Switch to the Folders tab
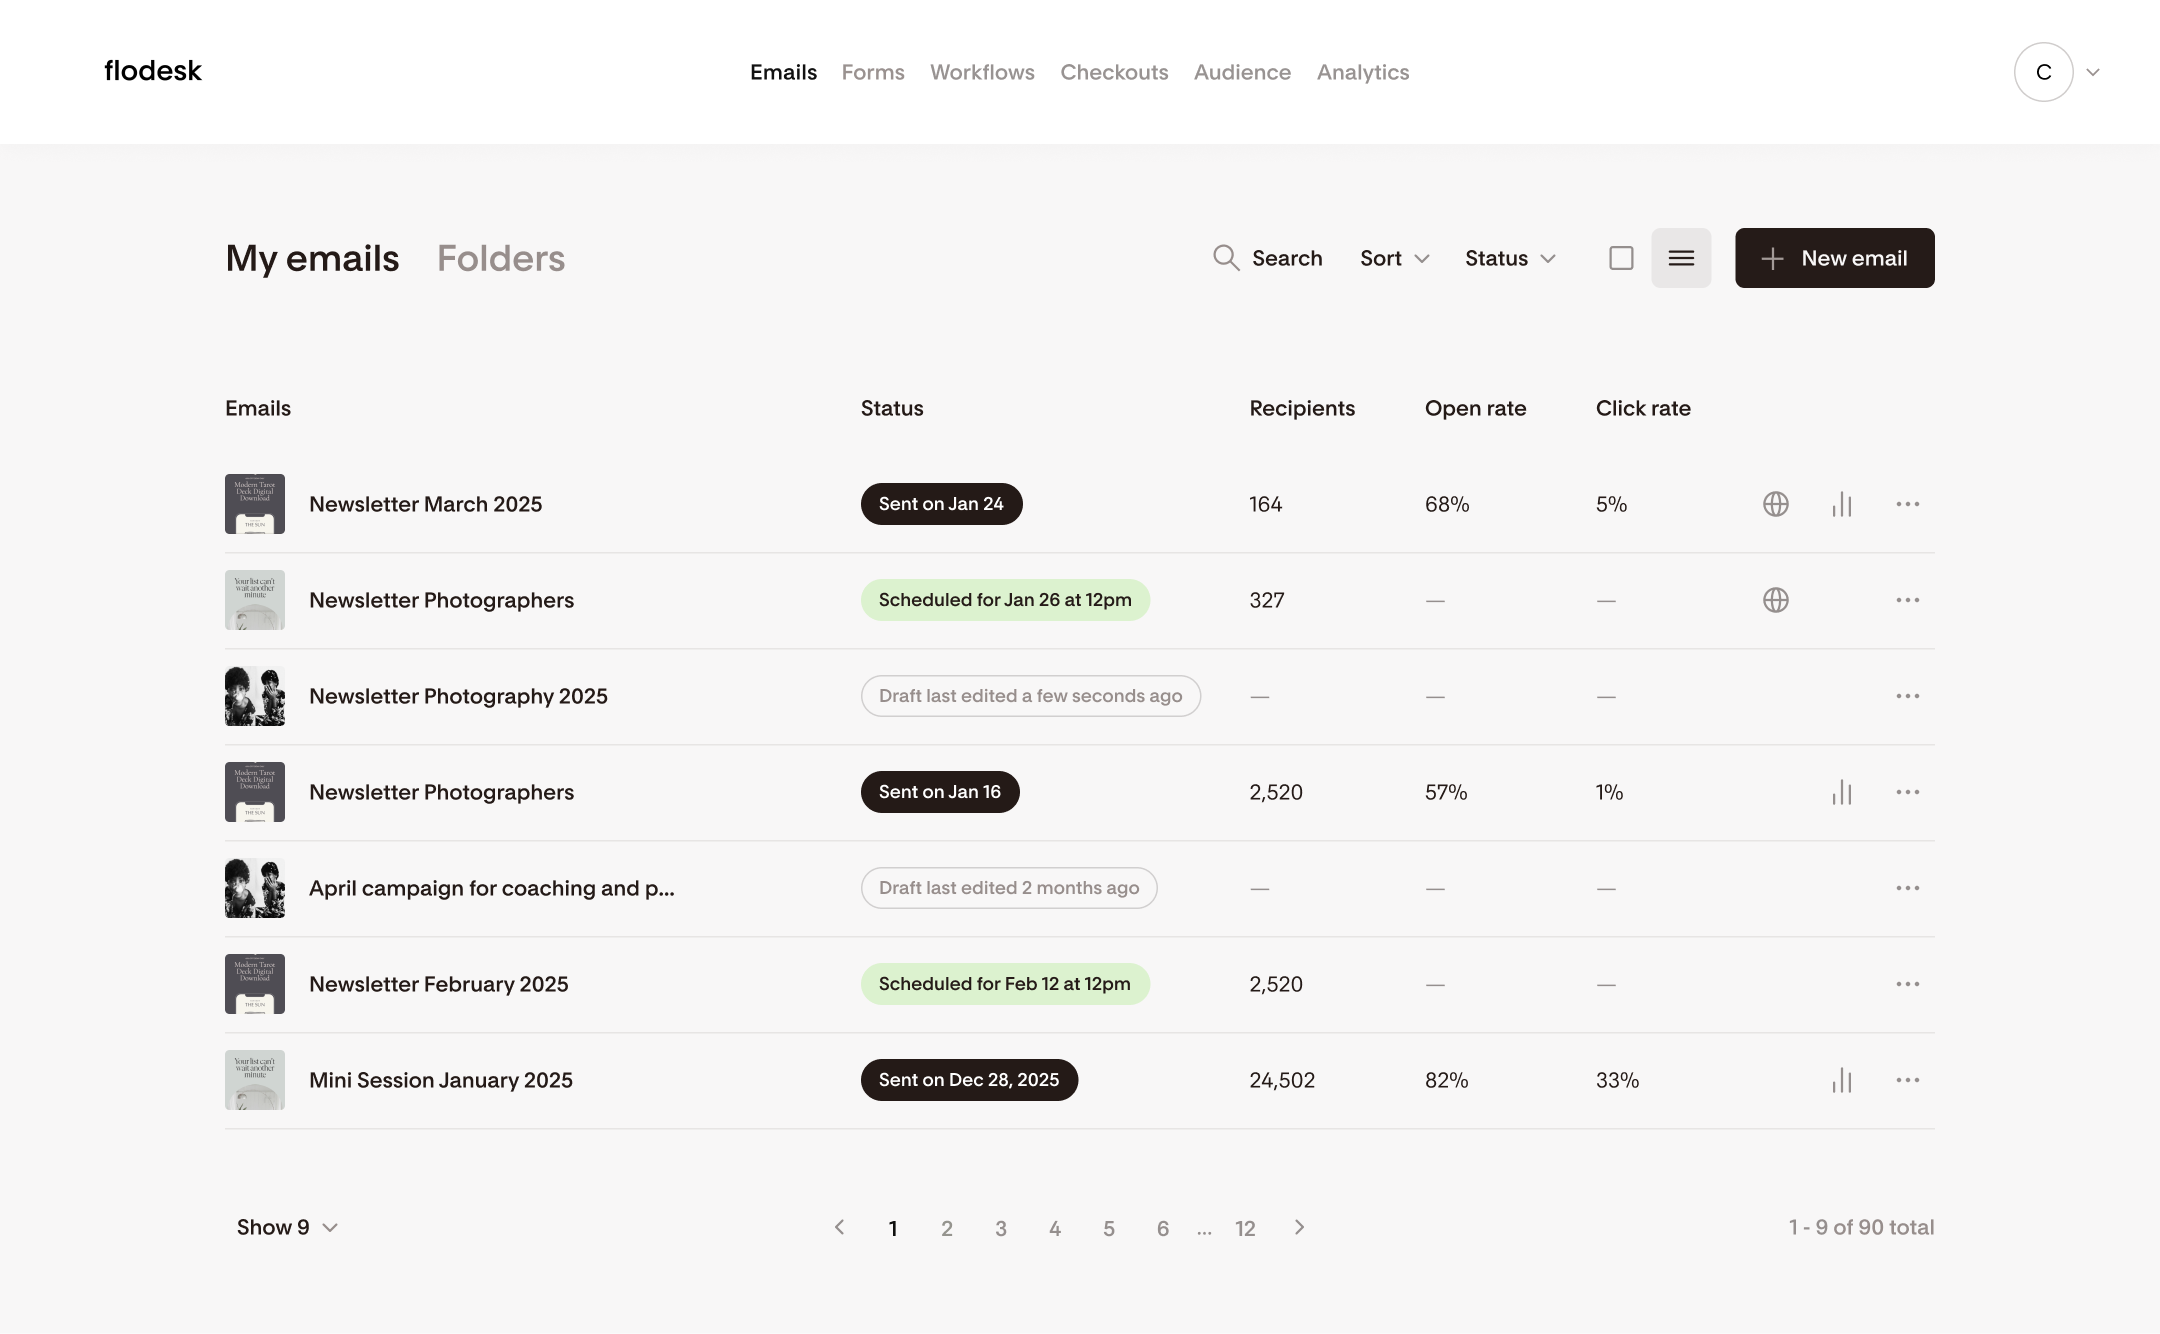 tap(501, 258)
